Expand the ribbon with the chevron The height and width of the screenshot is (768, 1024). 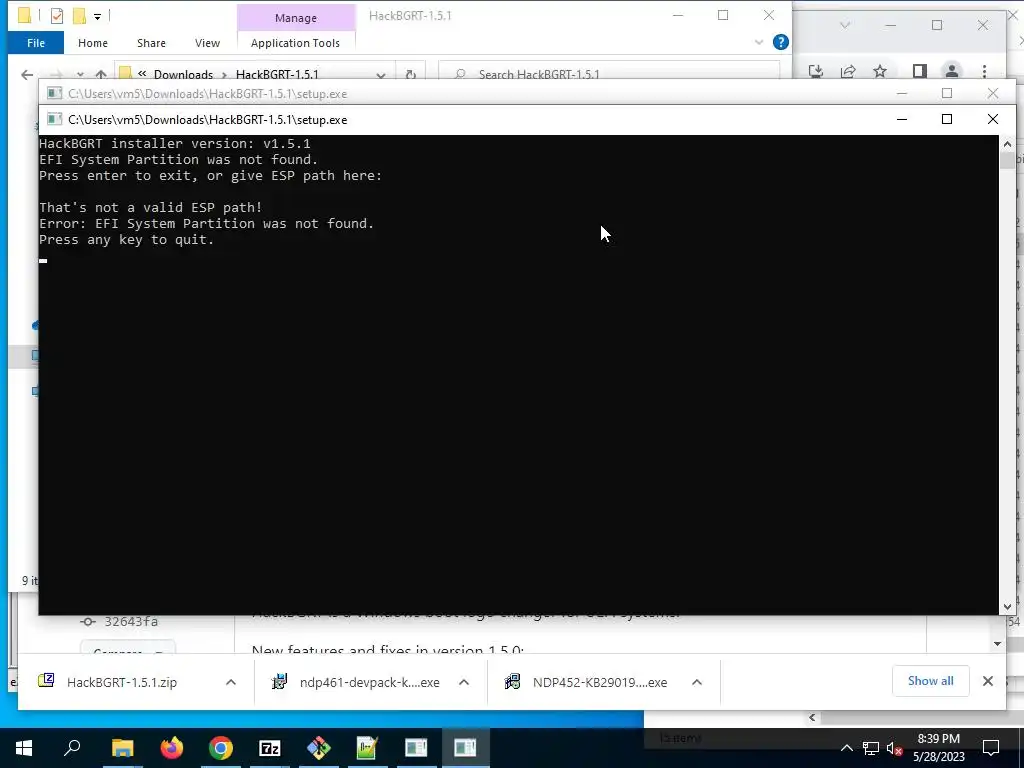pyautogui.click(x=759, y=42)
